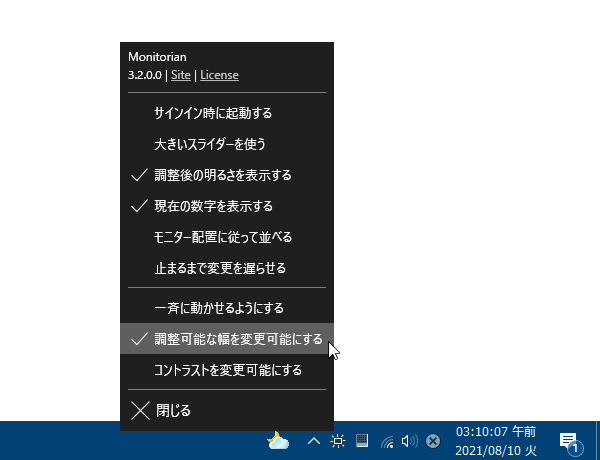This screenshot has width=600, height=460.
Task: Enable コントラストを変更可能にする option
Action: pyautogui.click(x=227, y=370)
